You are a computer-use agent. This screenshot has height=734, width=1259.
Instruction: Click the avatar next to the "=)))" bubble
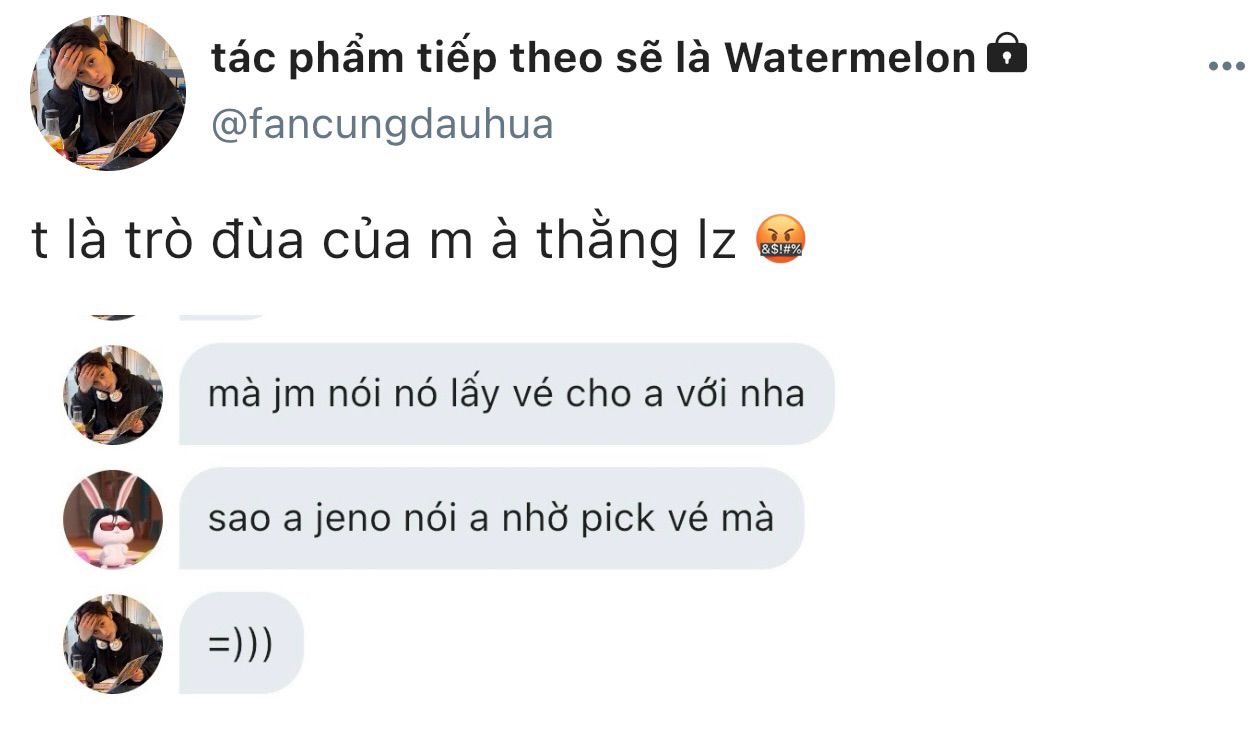point(113,644)
